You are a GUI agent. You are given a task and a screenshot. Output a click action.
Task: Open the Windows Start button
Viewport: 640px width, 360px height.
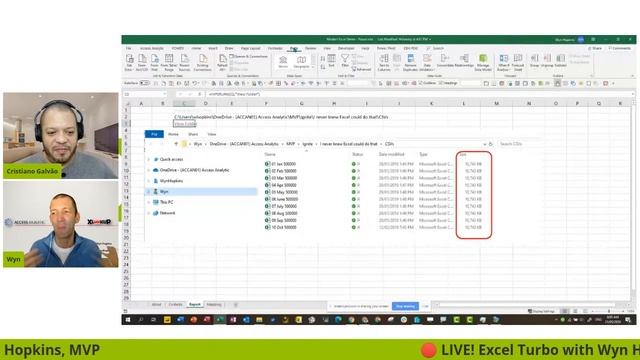pos(127,320)
